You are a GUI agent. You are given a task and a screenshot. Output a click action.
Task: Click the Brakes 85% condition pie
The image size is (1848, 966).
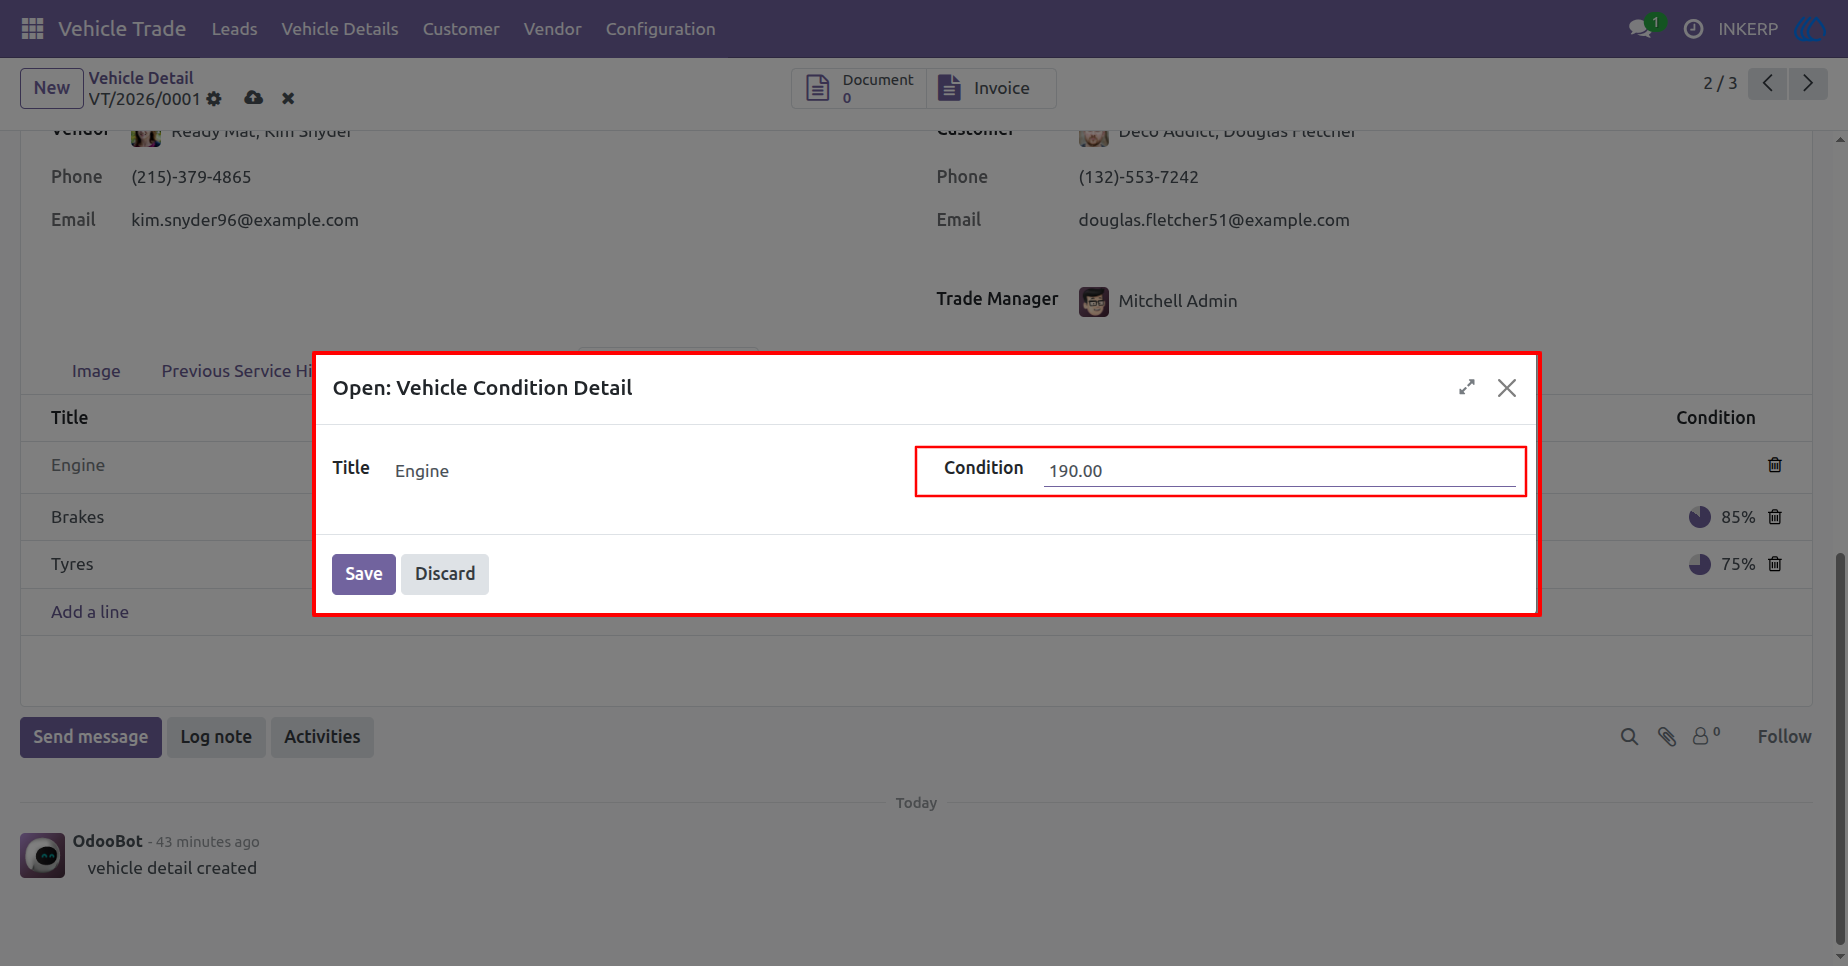point(1700,517)
